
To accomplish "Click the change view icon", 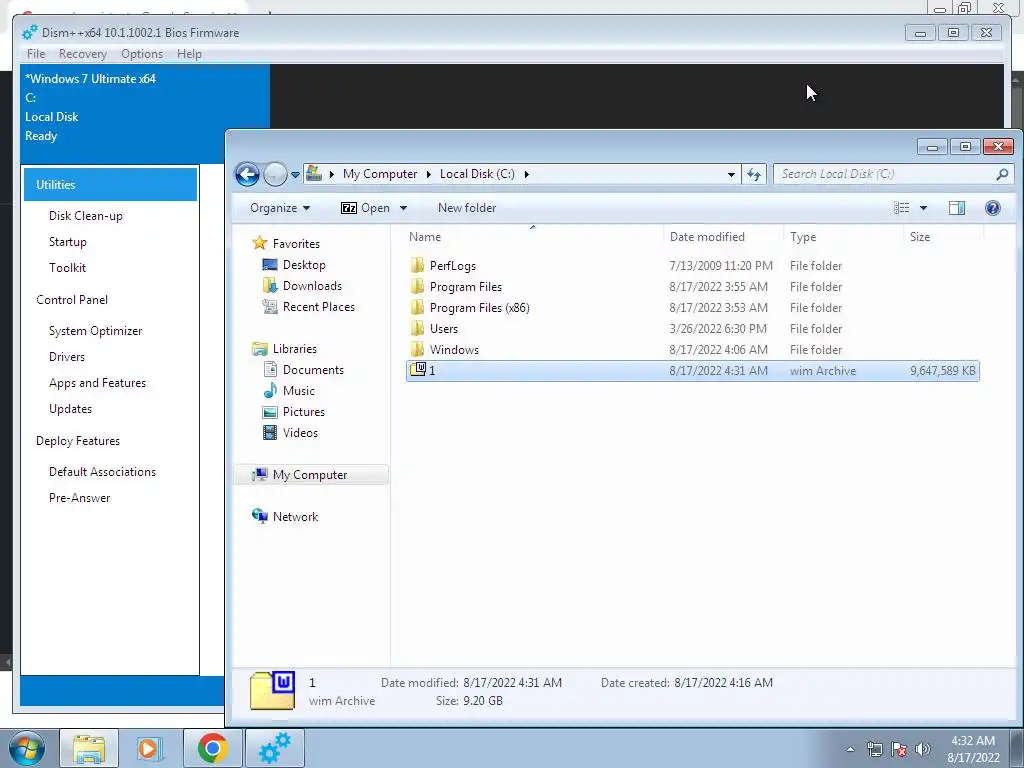I will (x=902, y=208).
